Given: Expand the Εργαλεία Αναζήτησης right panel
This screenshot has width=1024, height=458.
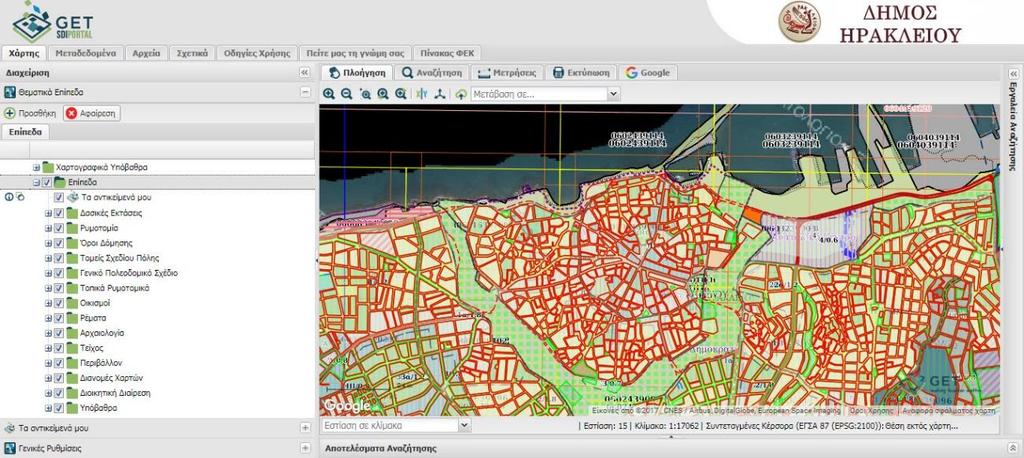Looking at the screenshot, I should (x=1014, y=73).
